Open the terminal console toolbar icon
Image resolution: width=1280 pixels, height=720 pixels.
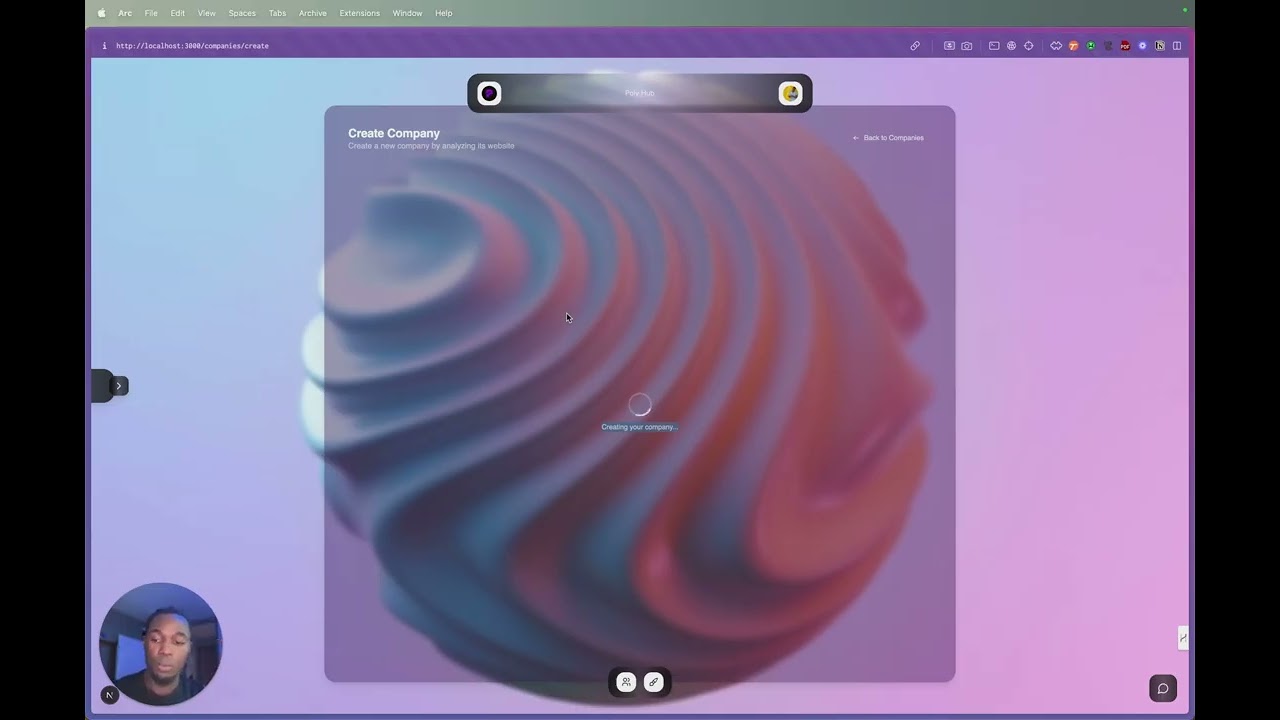[994, 46]
